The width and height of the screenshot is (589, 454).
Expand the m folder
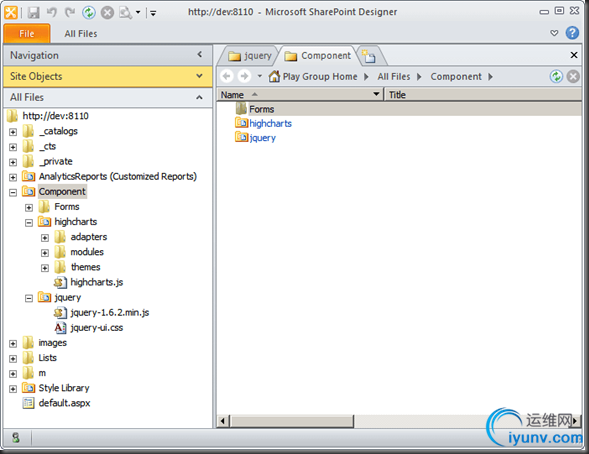13,374
